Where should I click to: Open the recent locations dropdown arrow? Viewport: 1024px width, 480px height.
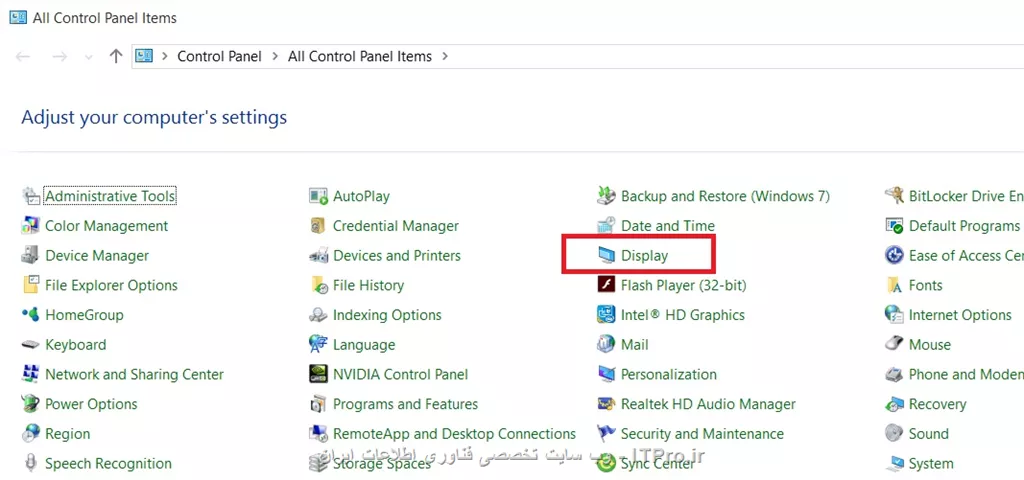89,57
